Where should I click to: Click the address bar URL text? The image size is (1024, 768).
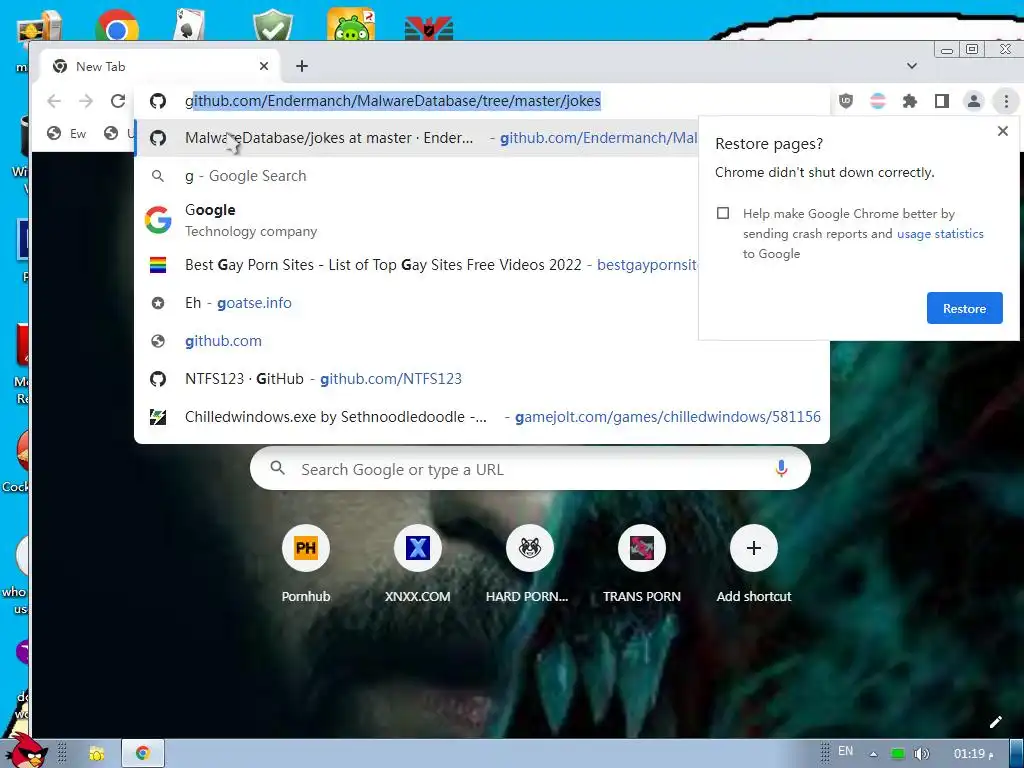tap(392, 101)
